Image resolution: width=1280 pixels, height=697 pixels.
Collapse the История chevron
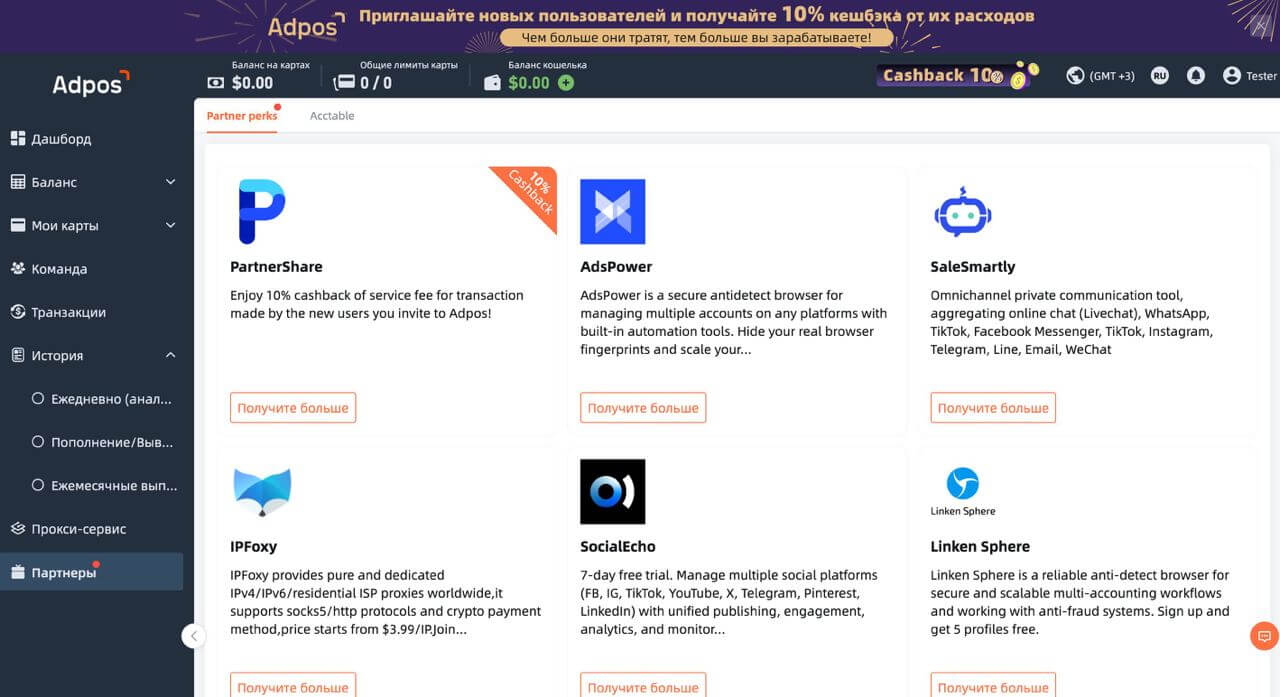pos(170,355)
